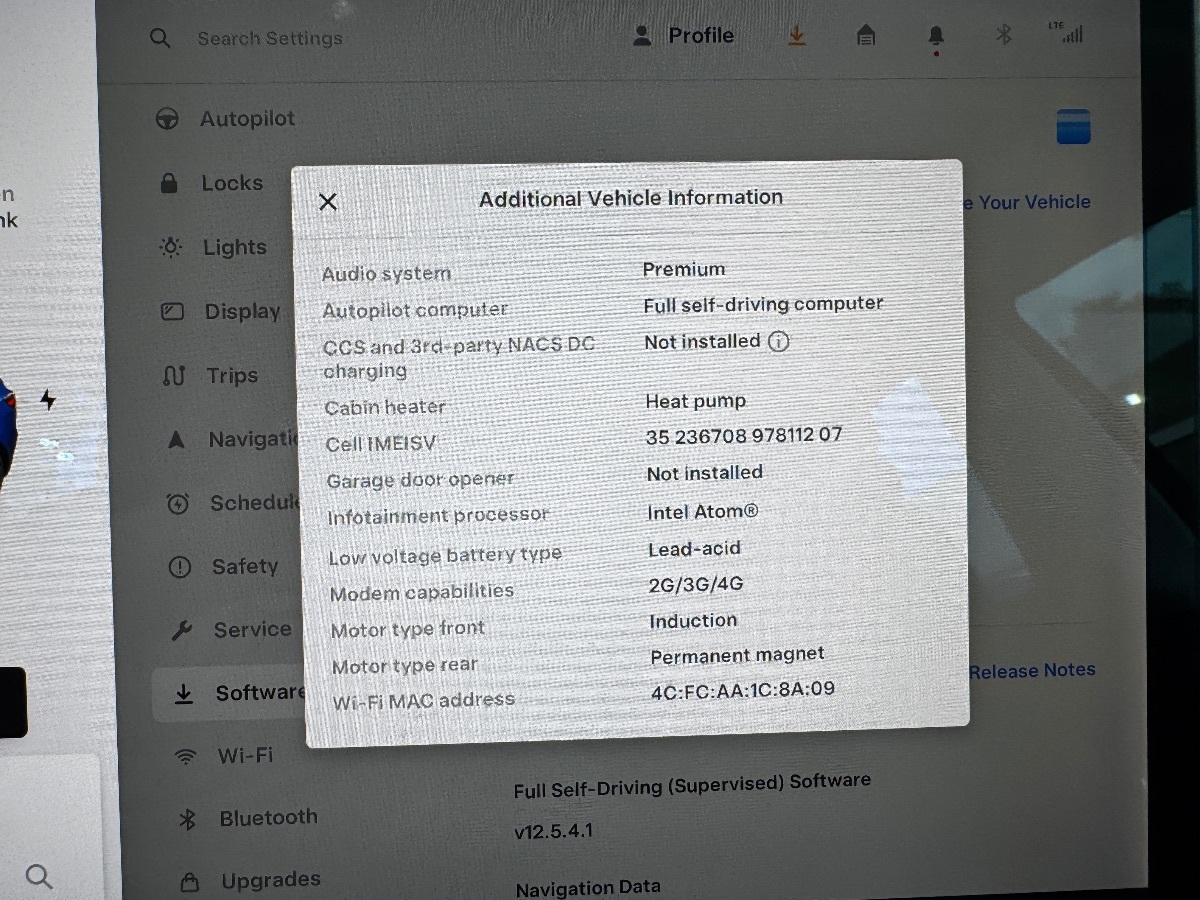Open the HomeLink garage icon
This screenshot has height=900, width=1200.
coord(866,36)
